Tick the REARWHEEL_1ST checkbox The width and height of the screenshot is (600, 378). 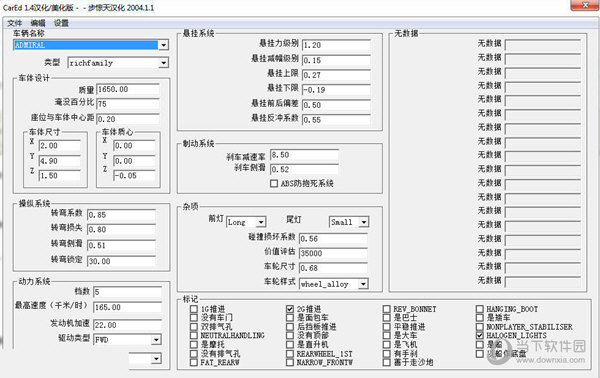coord(290,354)
